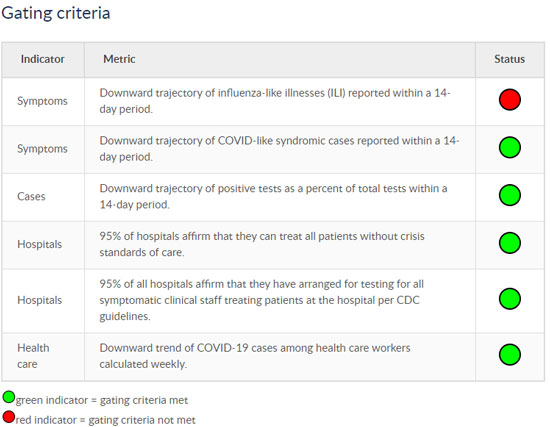Click 'red indicator = gating criteria not met' text
Viewport: 550px width, 427px height.
coord(105,420)
